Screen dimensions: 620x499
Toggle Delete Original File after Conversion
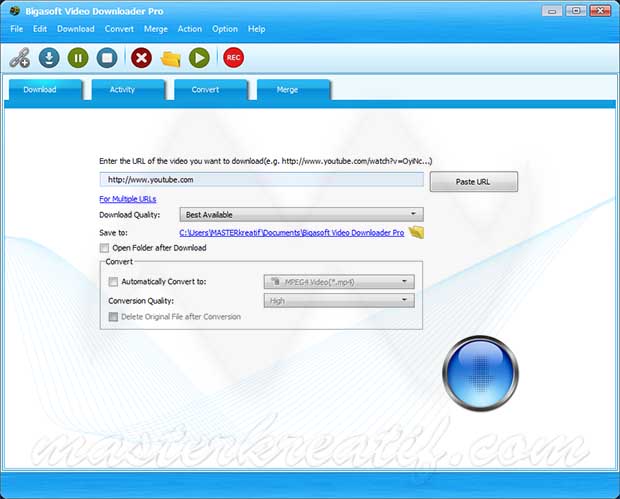pyautogui.click(x=113, y=317)
